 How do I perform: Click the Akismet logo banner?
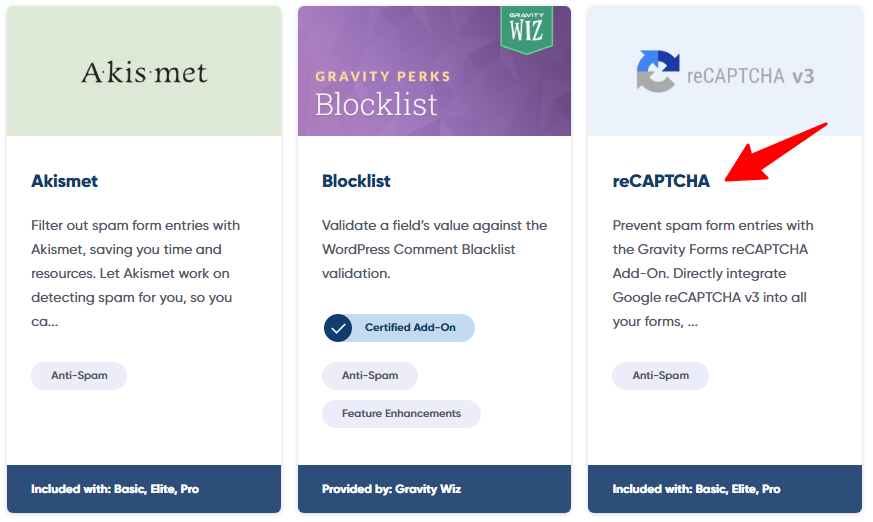(x=144, y=72)
